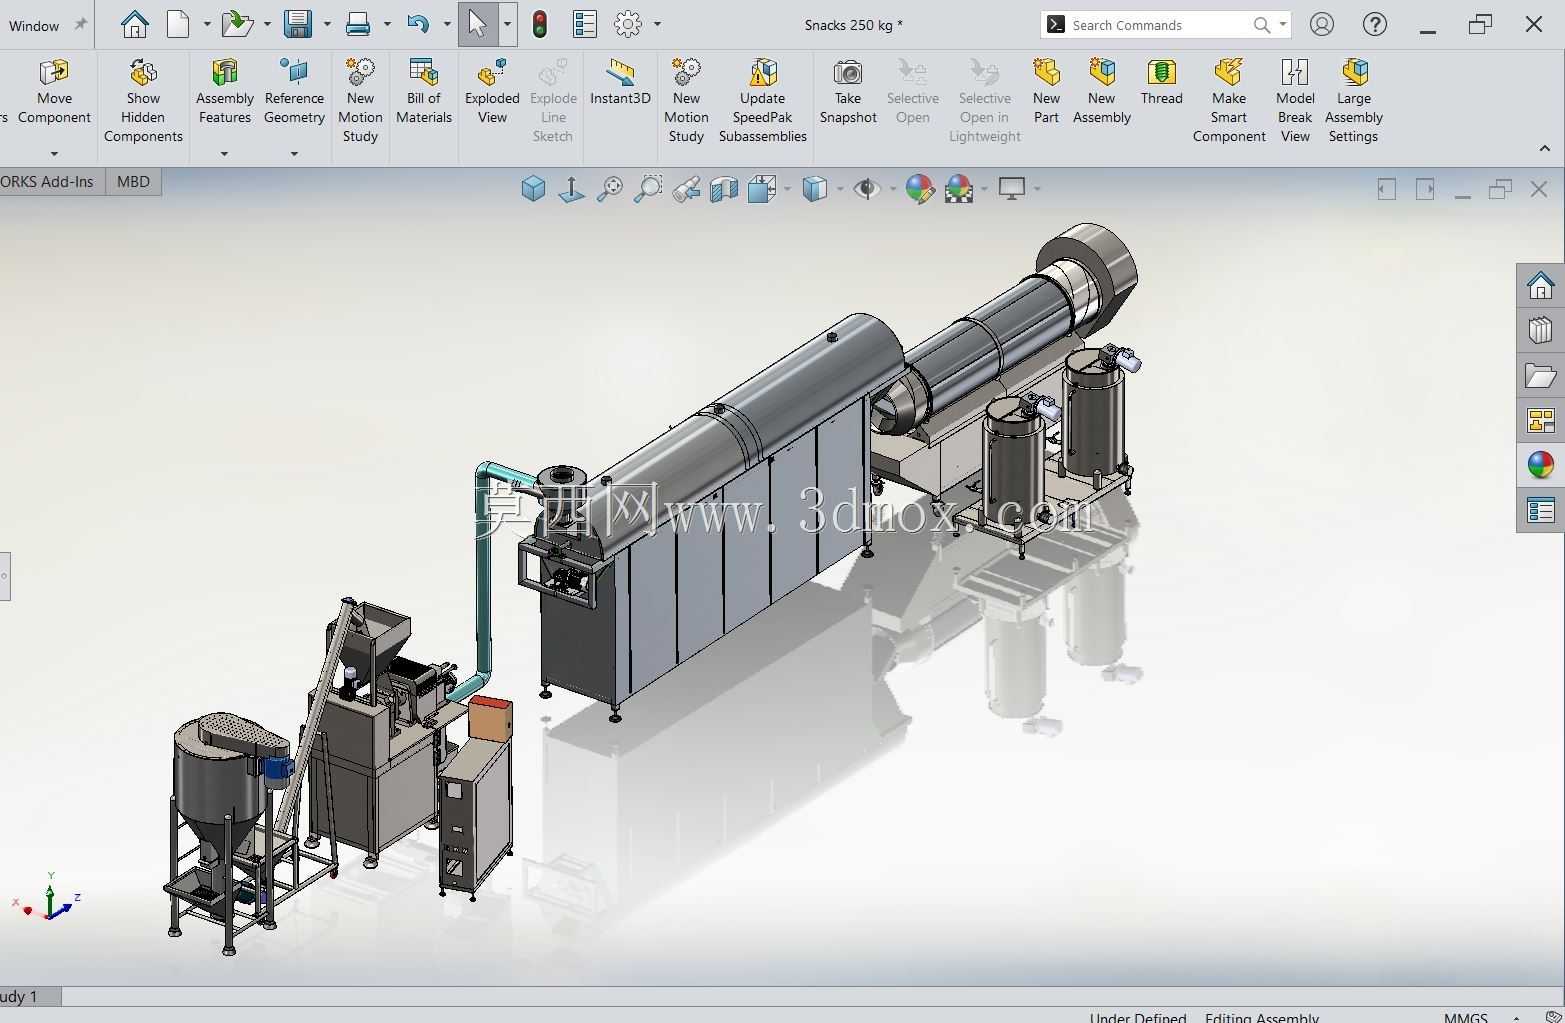The width and height of the screenshot is (1565, 1023).
Task: Open the Options gear dropdown arrow
Action: tap(657, 24)
